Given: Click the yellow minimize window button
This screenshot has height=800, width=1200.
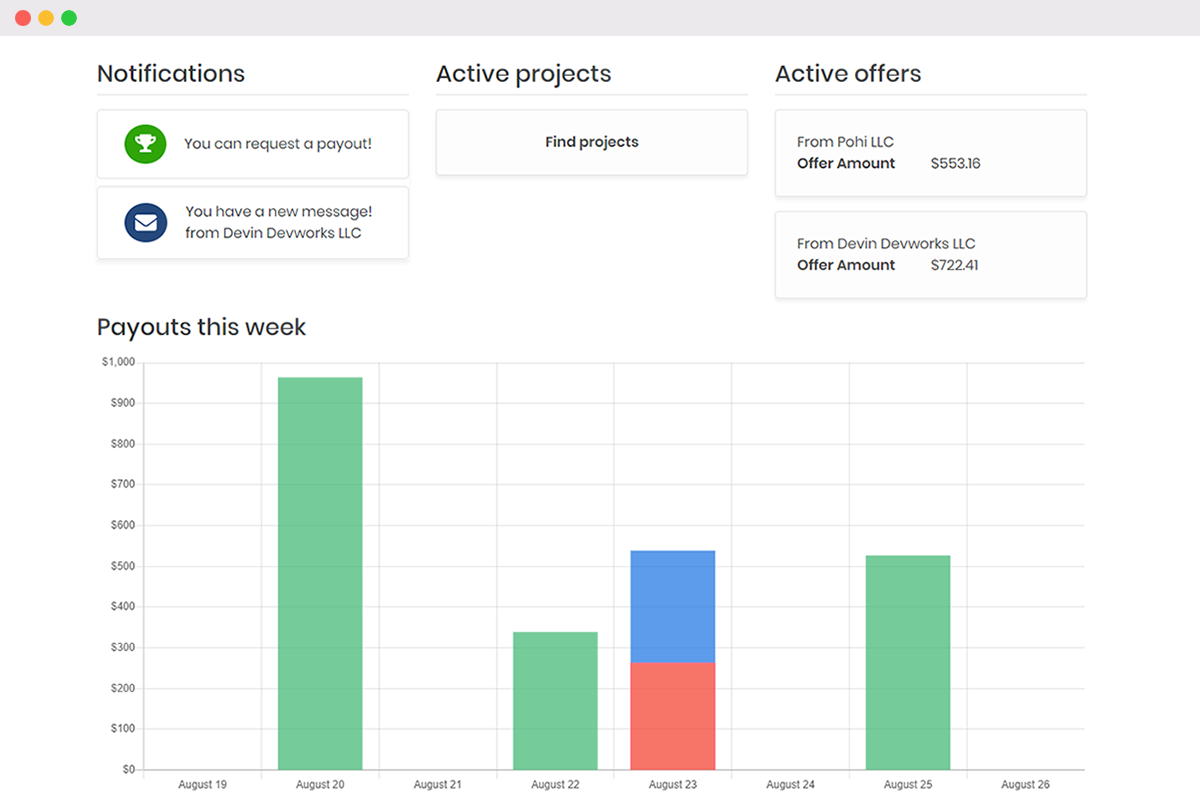Looking at the screenshot, I should (46, 18).
